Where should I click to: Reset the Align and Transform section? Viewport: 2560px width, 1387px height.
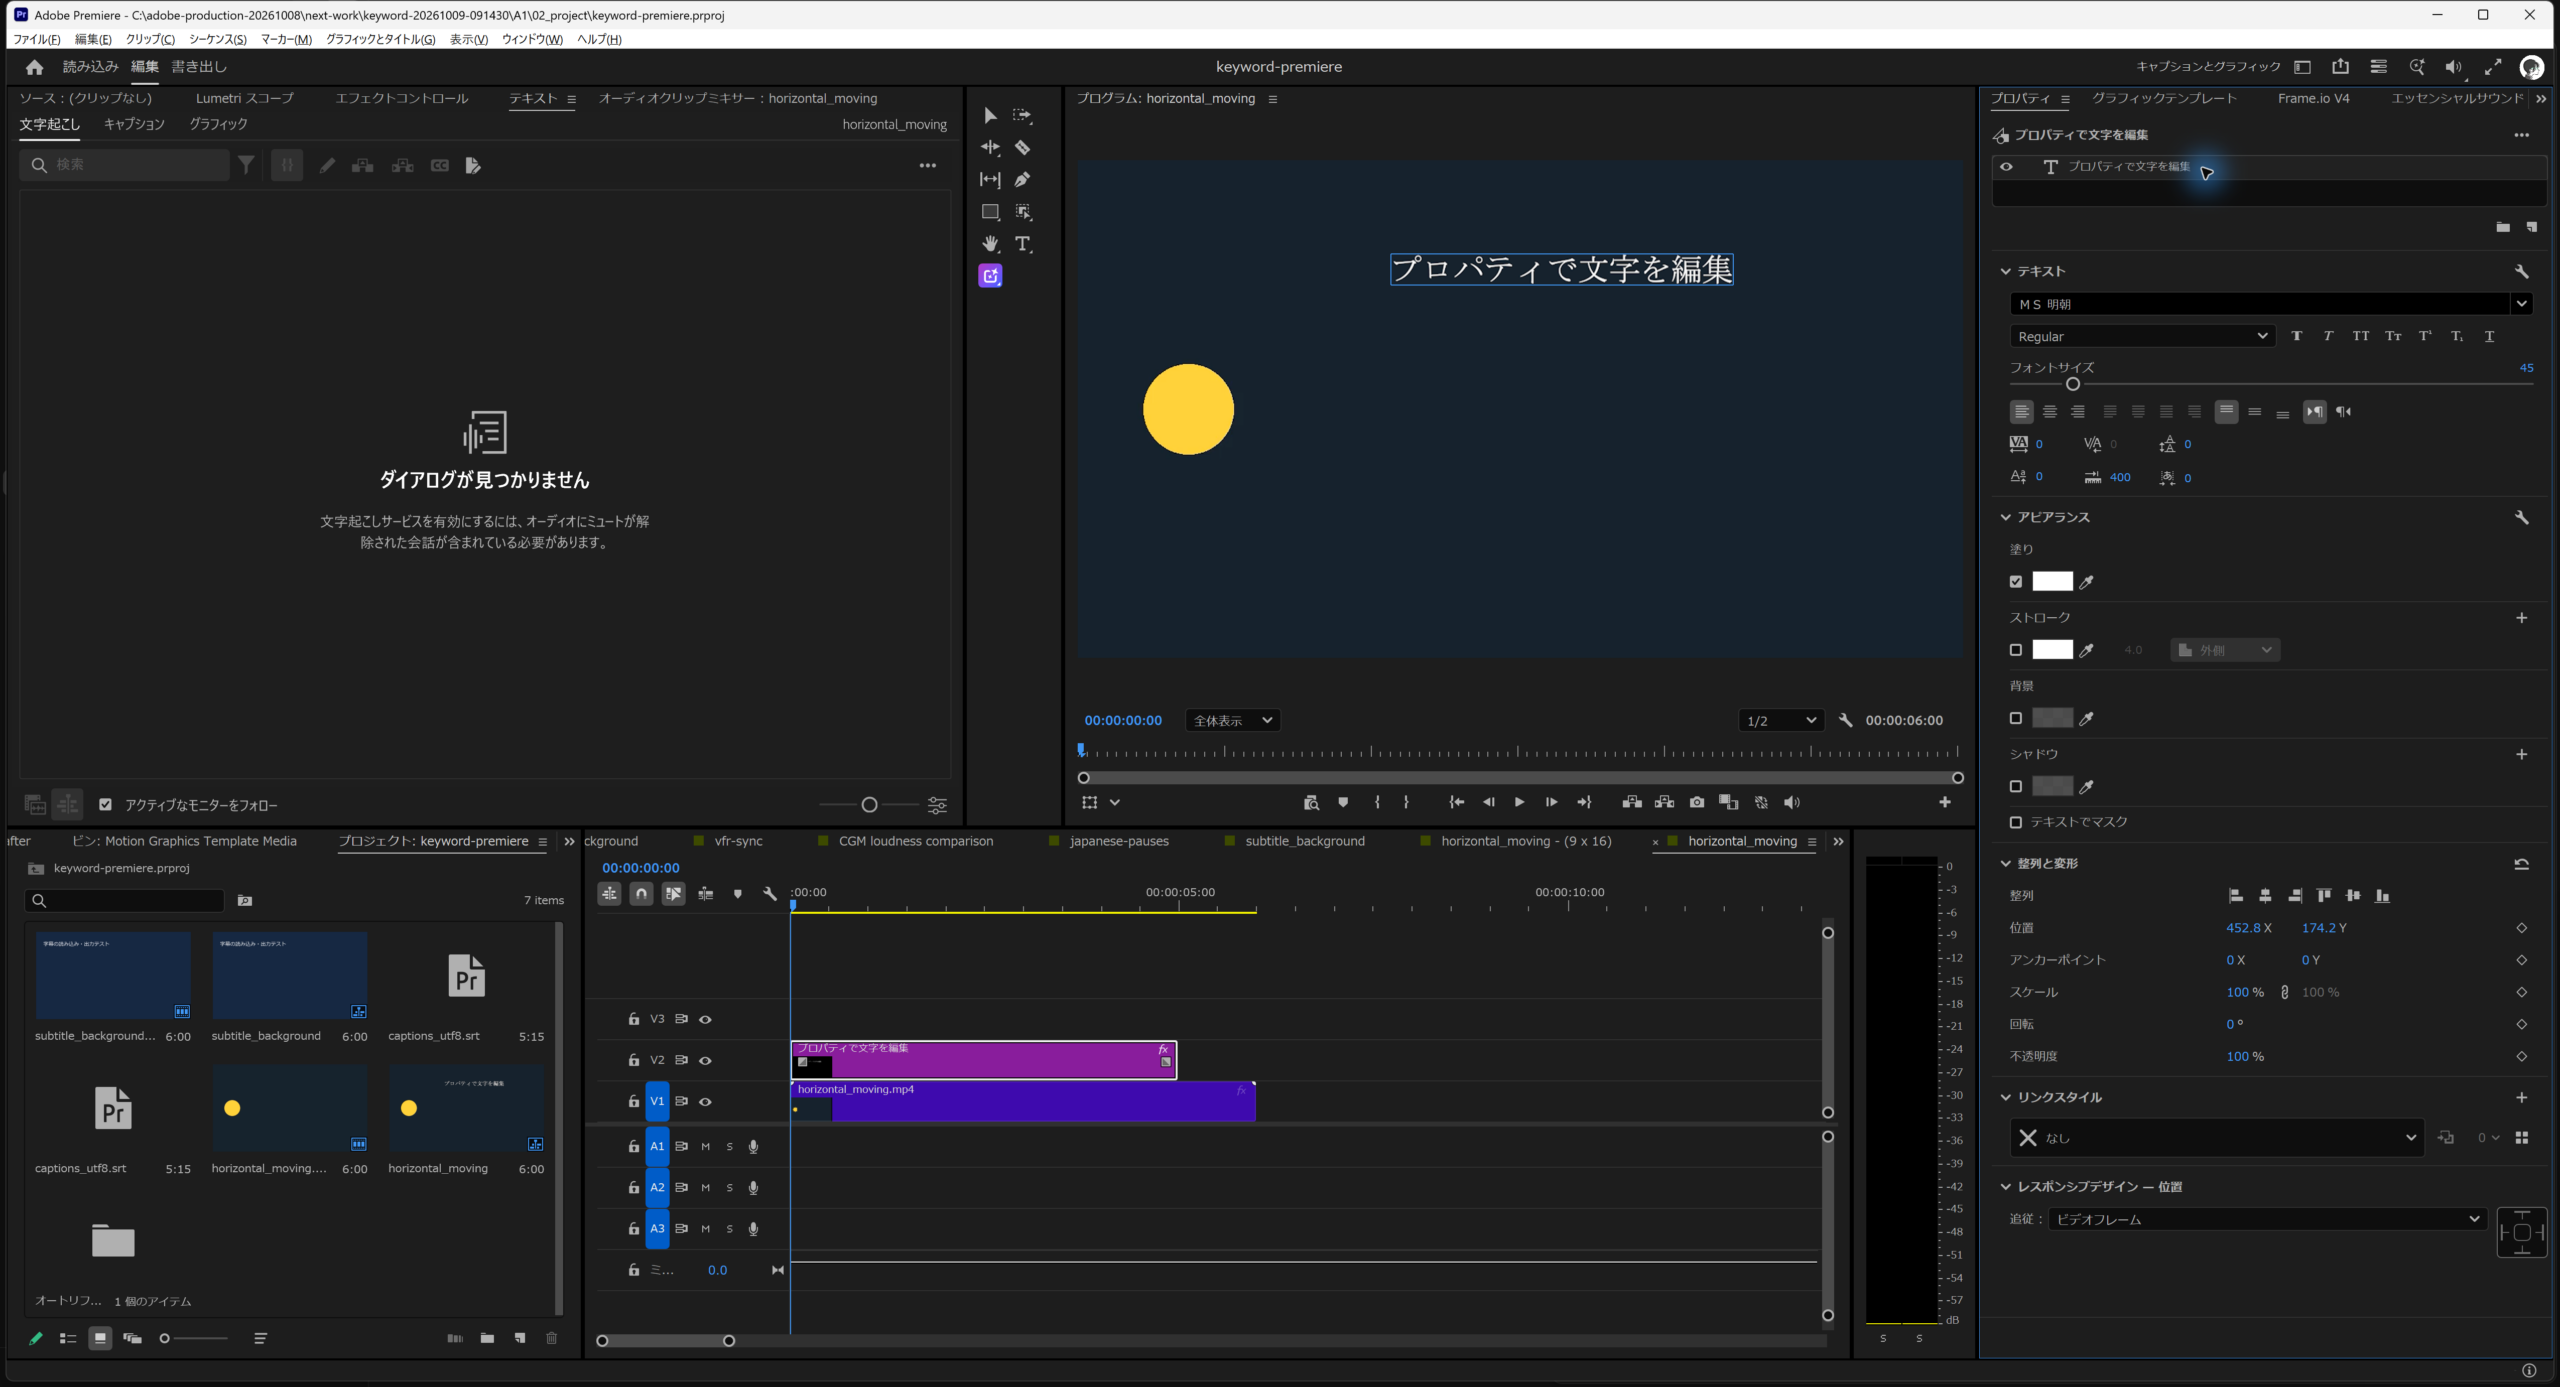tap(2522, 864)
